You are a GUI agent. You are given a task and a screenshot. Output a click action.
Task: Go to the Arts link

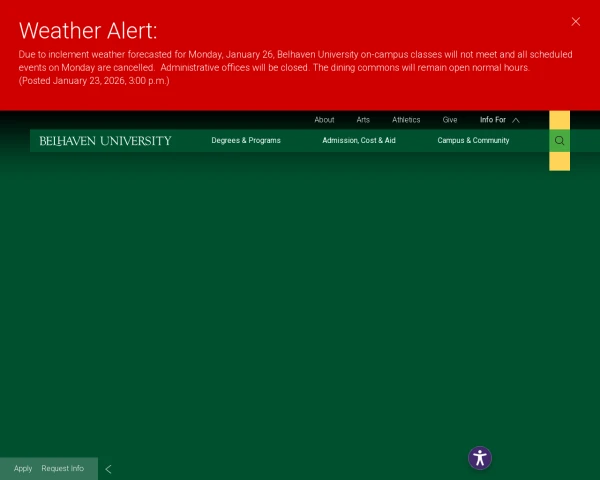click(x=363, y=120)
